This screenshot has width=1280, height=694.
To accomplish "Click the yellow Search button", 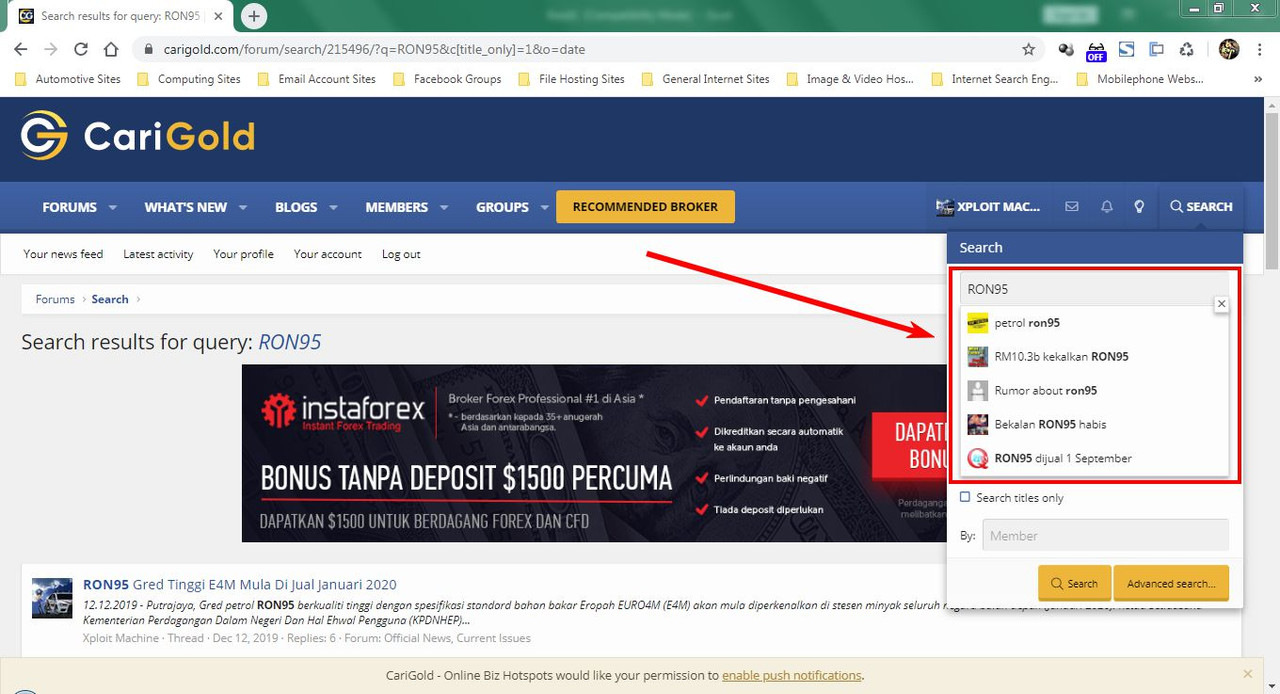I will point(1074,583).
